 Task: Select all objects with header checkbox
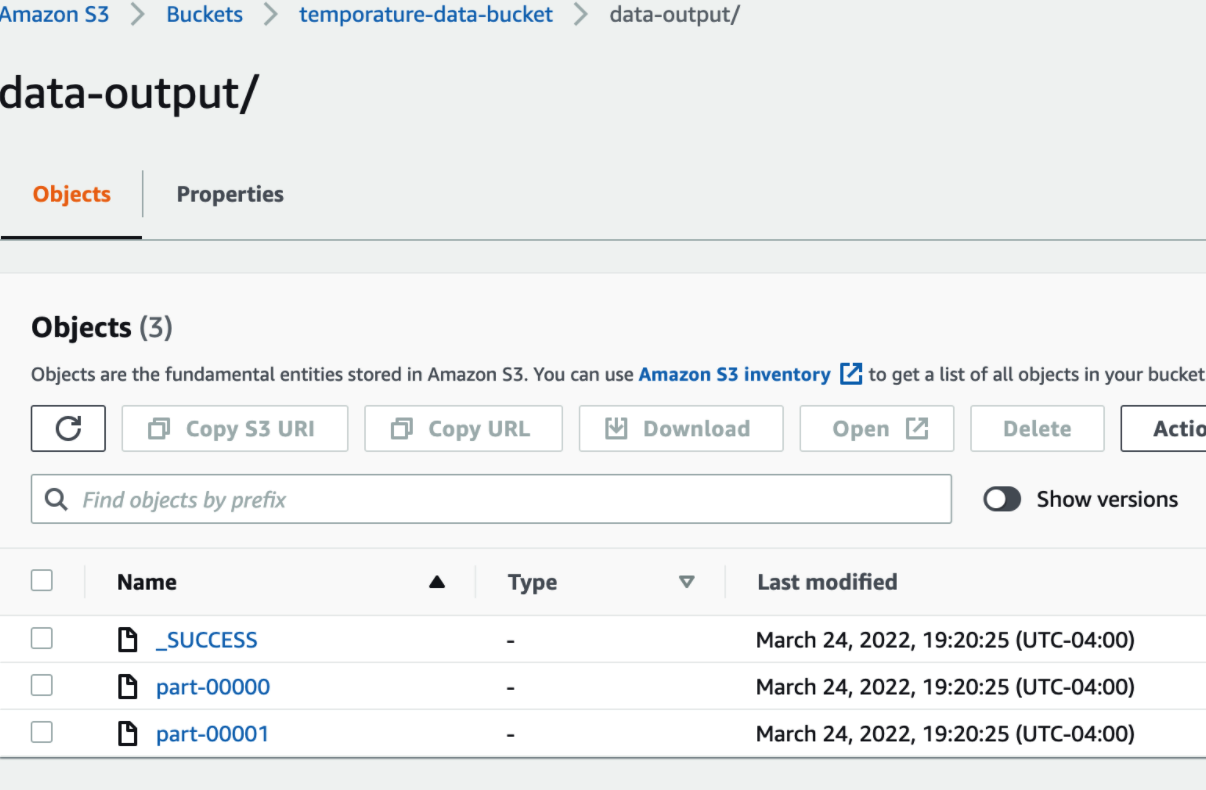(42, 580)
